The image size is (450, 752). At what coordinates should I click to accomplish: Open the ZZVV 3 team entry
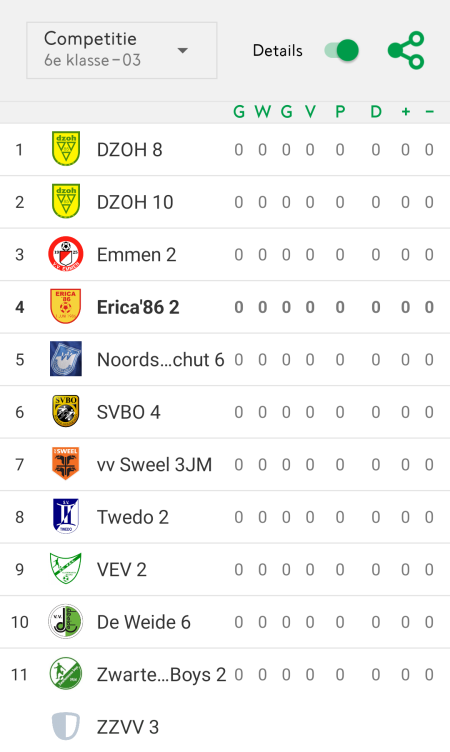pos(225,727)
